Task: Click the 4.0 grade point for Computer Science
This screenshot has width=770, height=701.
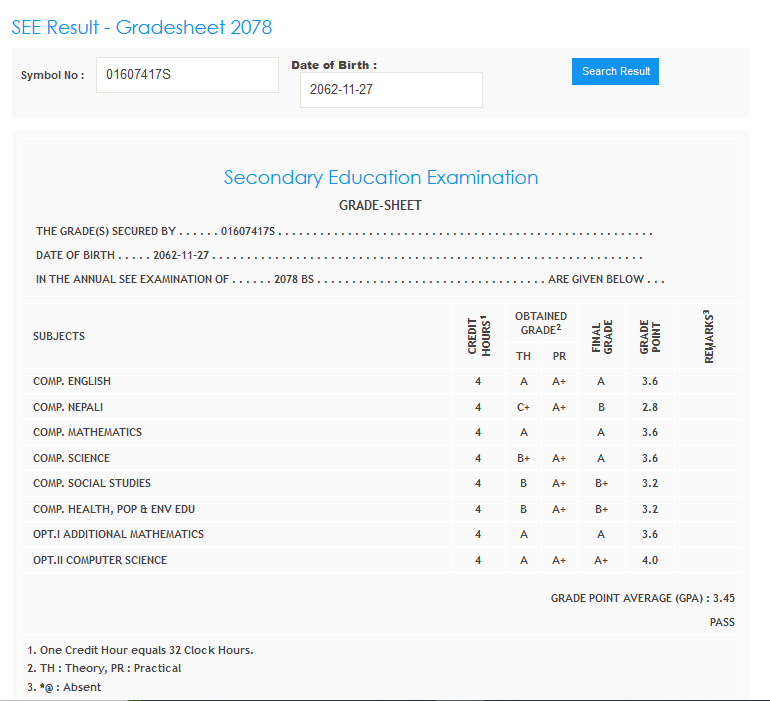Action: pyautogui.click(x=649, y=560)
